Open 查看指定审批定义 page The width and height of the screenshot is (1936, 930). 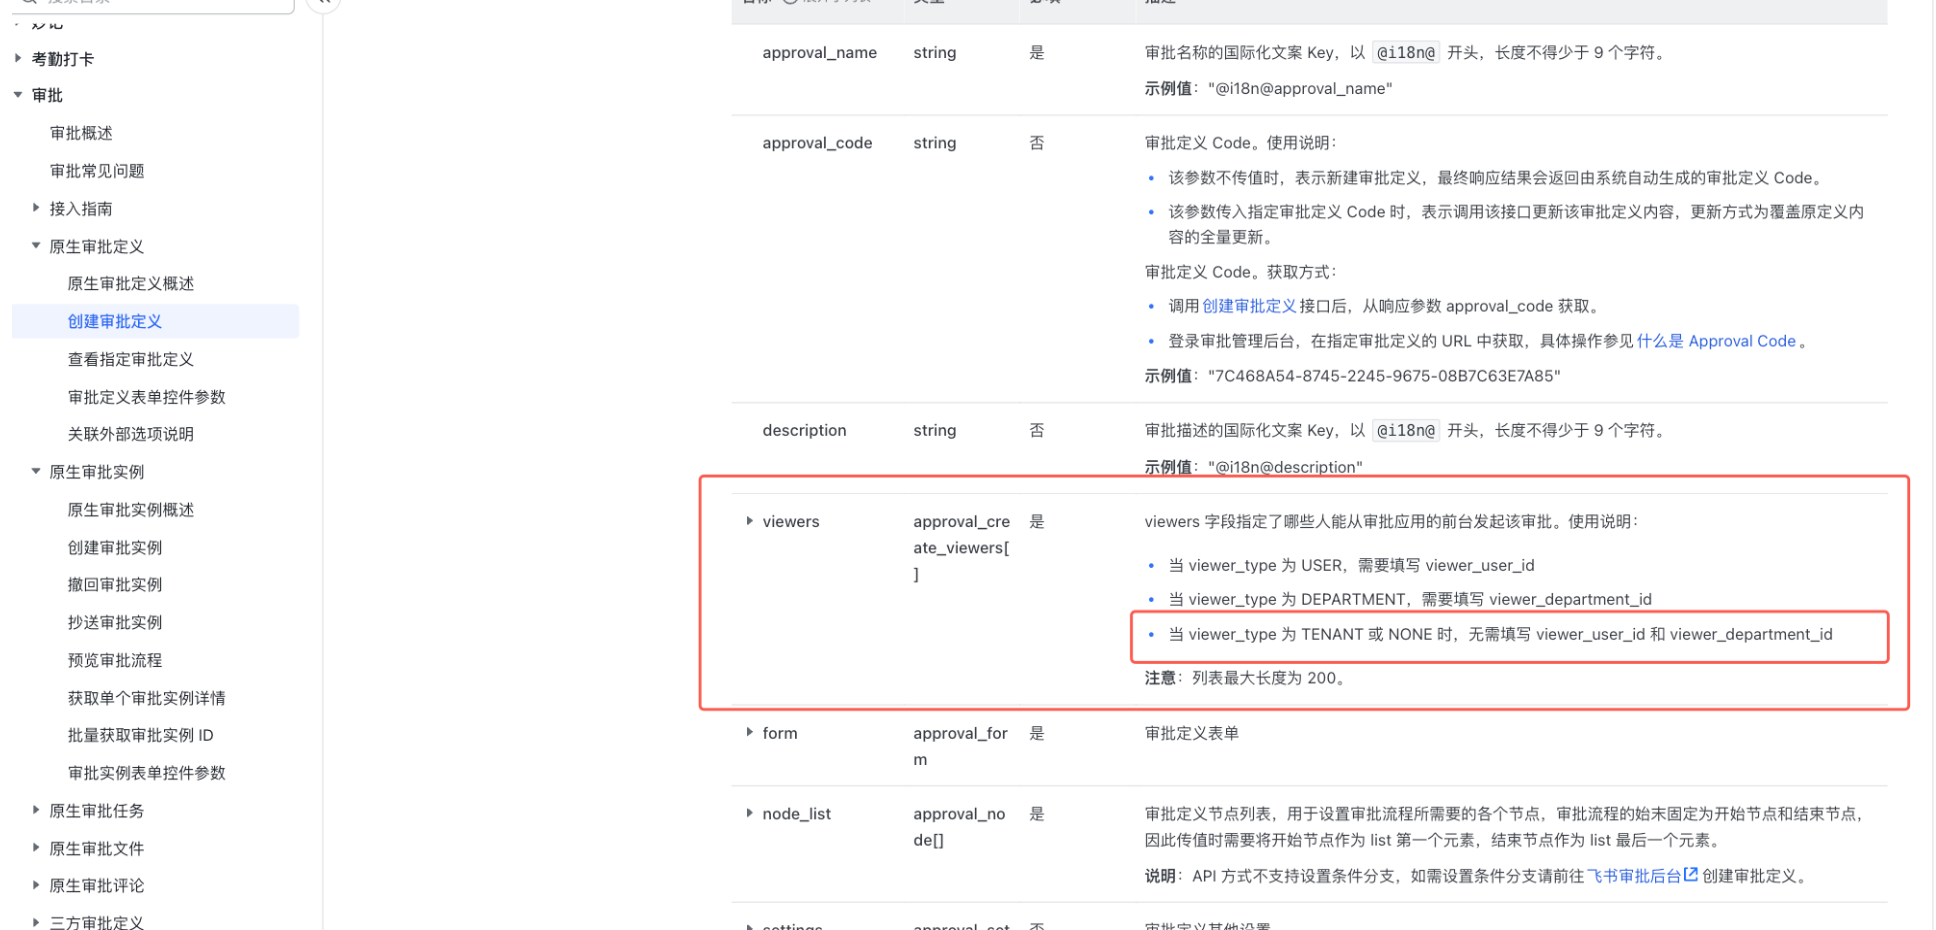(131, 359)
